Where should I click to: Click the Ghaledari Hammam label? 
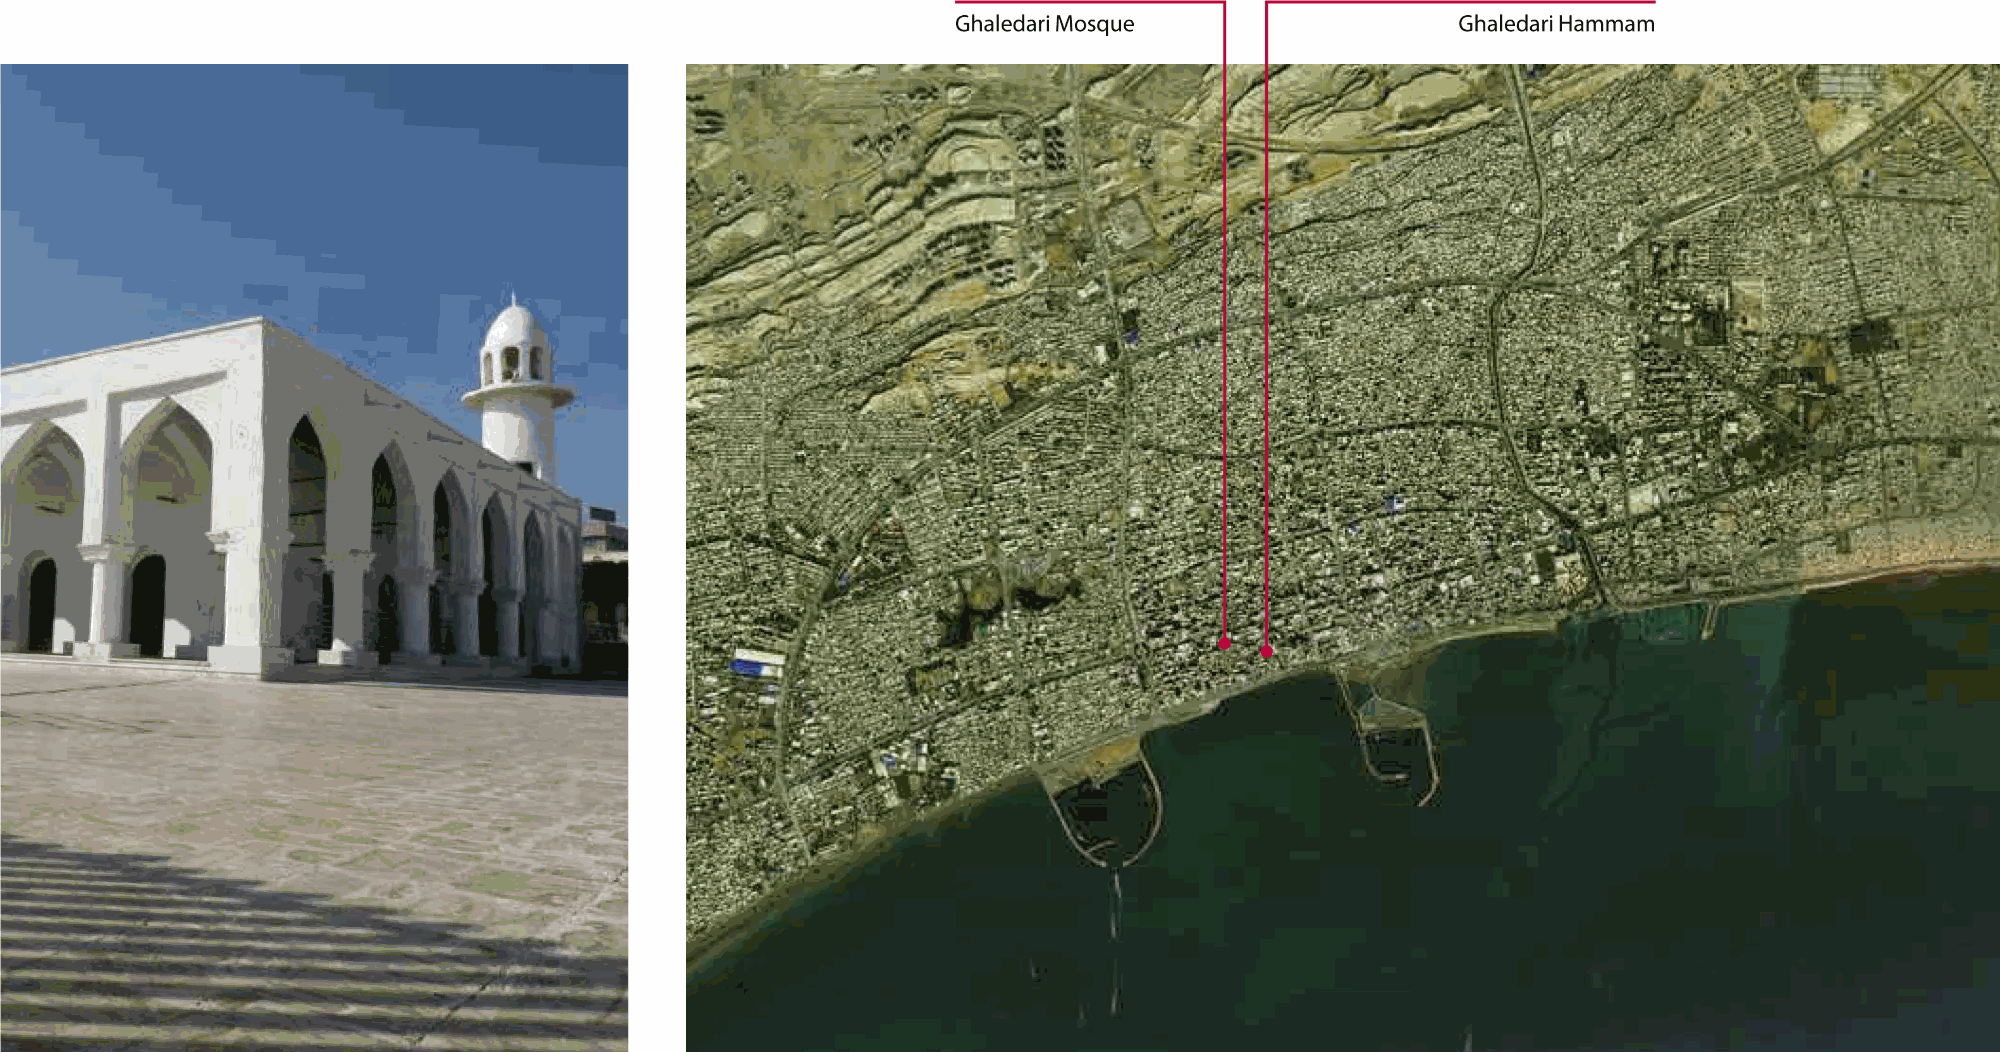pos(1555,24)
